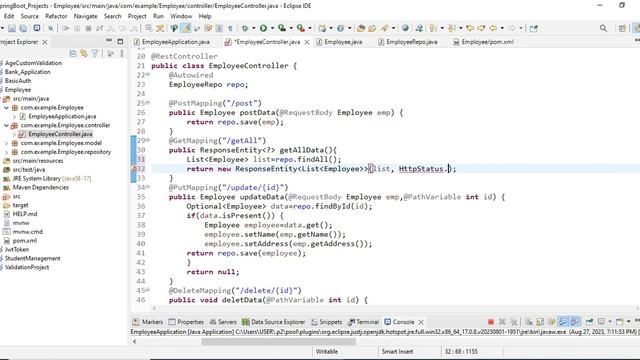The width and height of the screenshot is (640, 360).
Task: Collapse the com.example.Employee.controller package
Action: [x=6, y=125]
